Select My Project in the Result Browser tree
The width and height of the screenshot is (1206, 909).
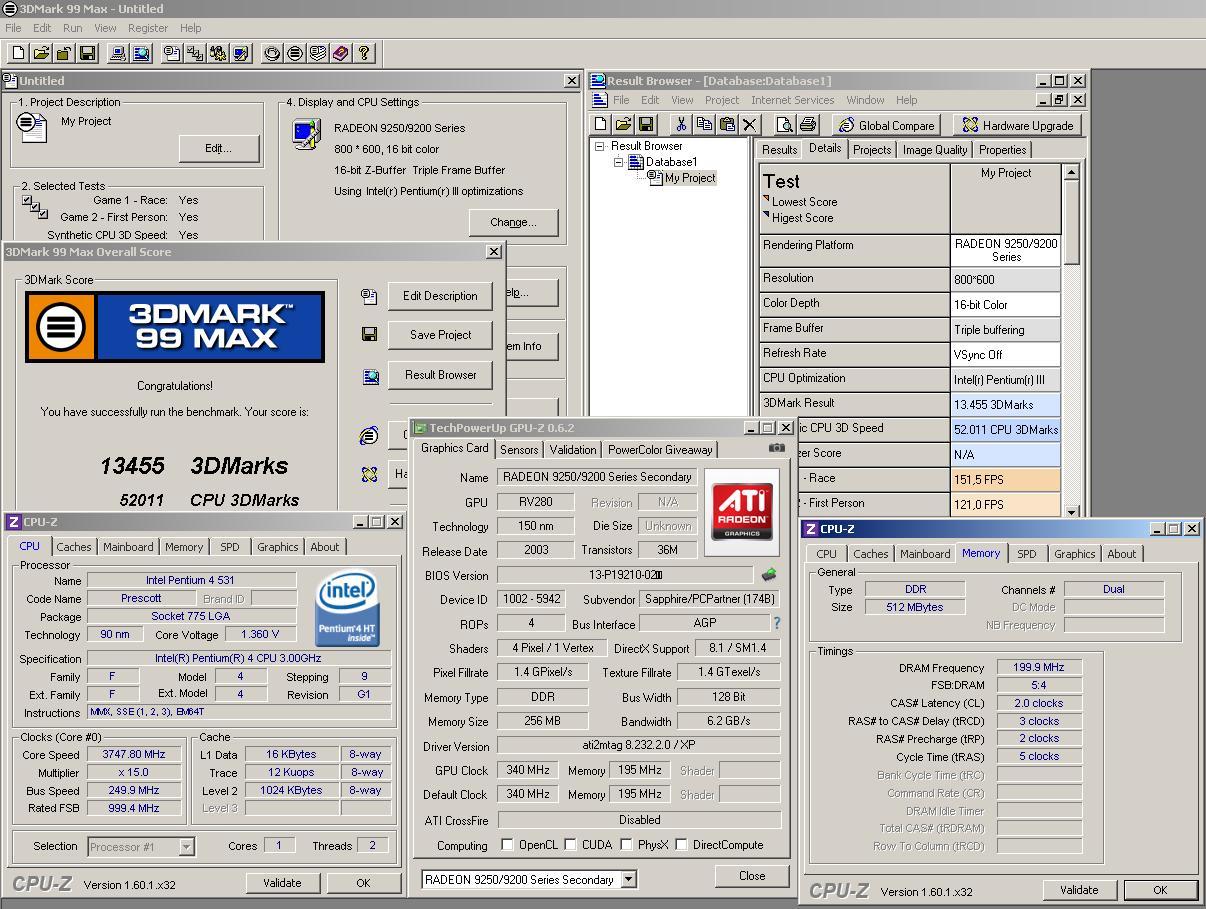point(690,178)
